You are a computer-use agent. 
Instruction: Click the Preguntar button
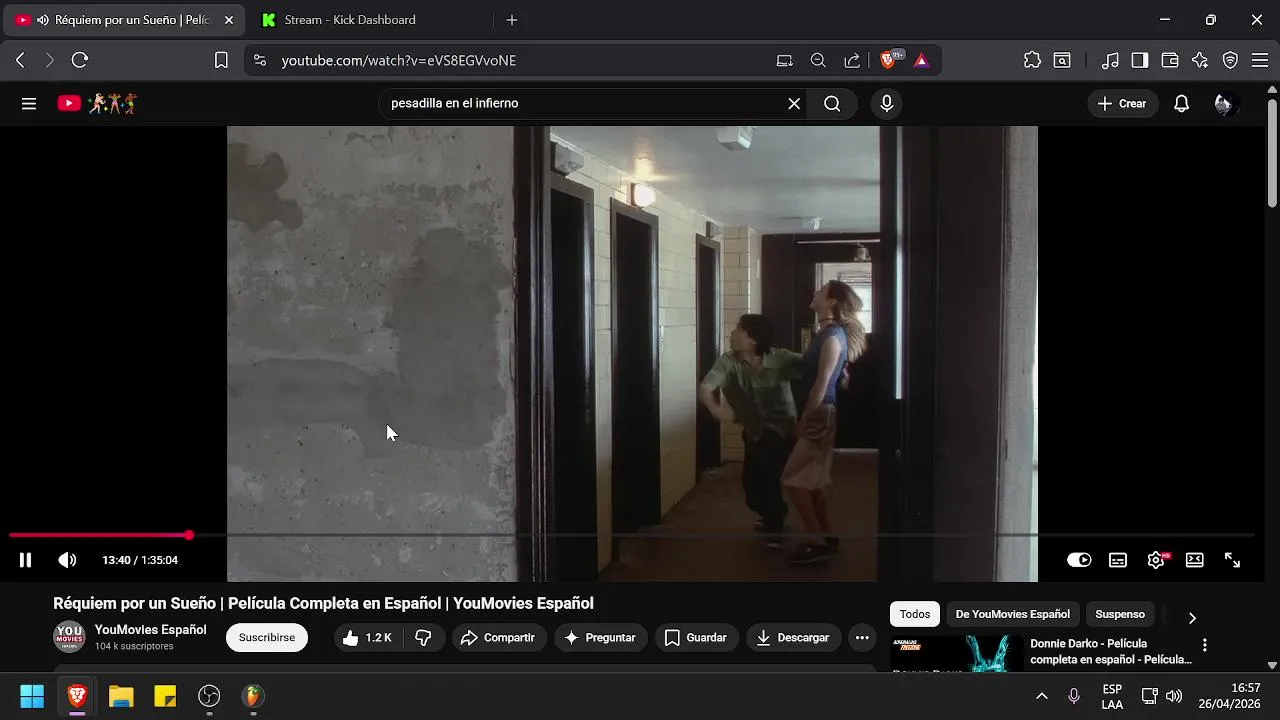[x=600, y=637]
